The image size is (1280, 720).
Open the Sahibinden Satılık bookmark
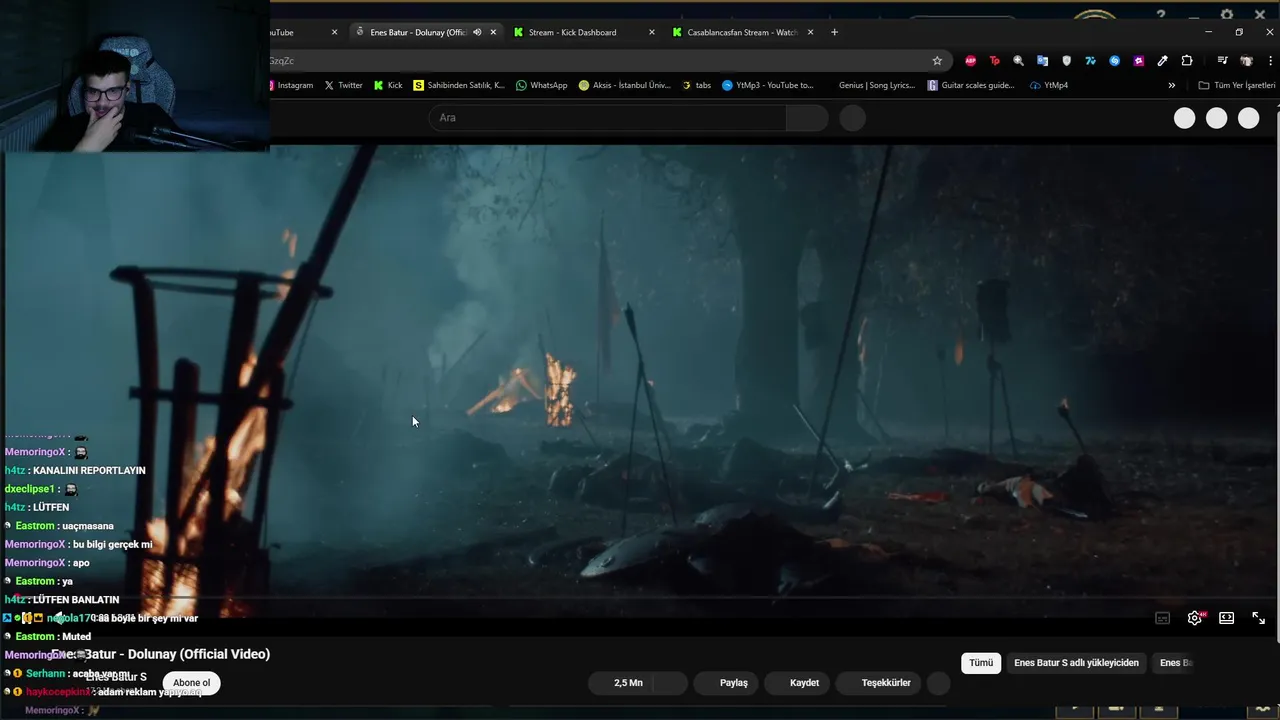[459, 85]
